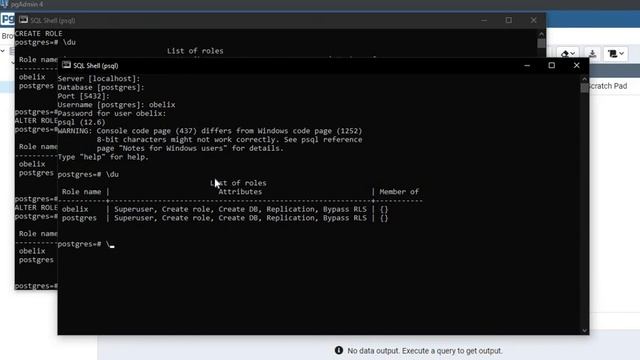Screen dimensions: 640x360
Task: Click front shell scrollbar up arrow
Action: coord(584,79)
